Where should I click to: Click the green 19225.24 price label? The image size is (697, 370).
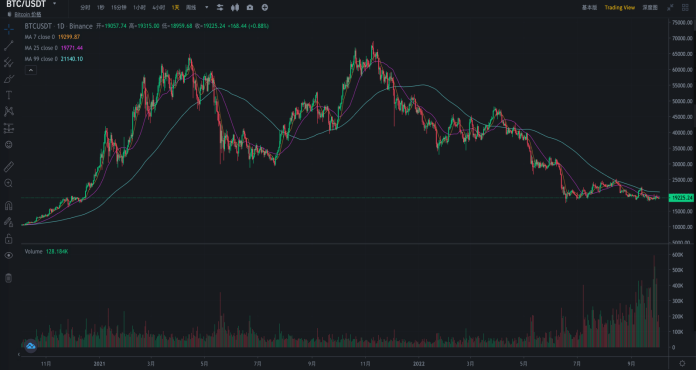pyautogui.click(x=681, y=198)
